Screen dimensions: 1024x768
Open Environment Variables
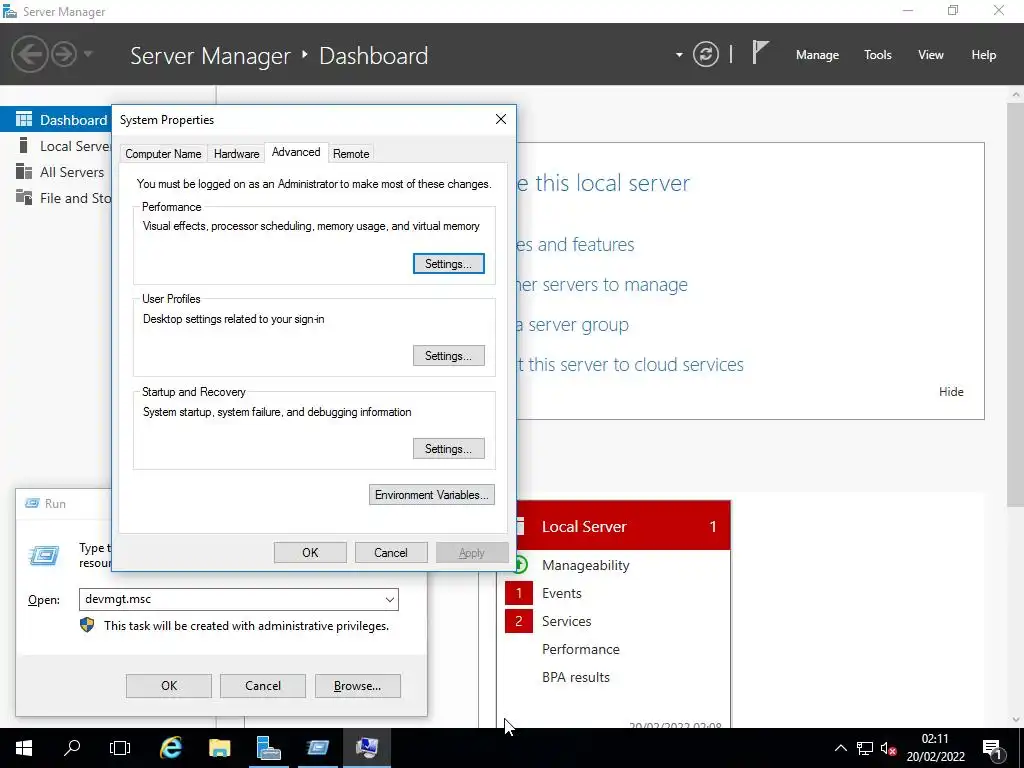tap(432, 494)
